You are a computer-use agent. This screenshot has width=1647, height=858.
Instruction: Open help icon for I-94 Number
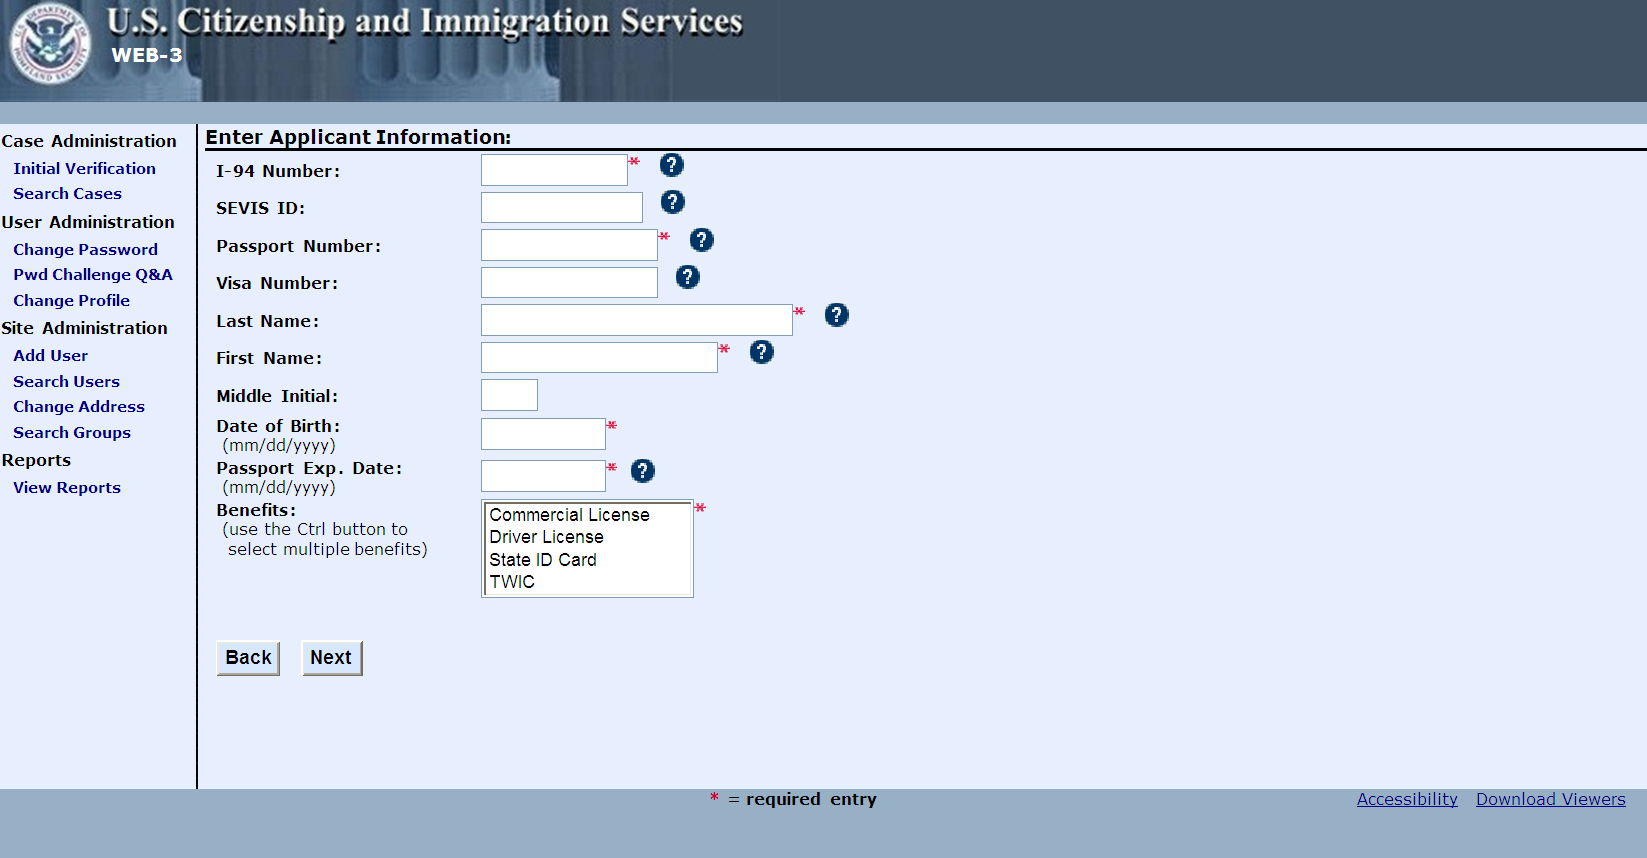coord(672,165)
